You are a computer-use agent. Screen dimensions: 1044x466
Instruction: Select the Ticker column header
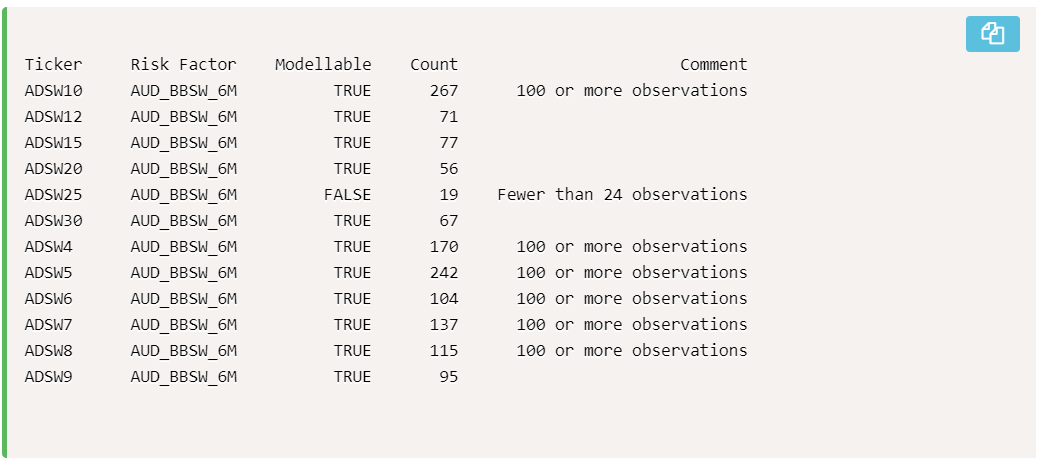pos(54,65)
